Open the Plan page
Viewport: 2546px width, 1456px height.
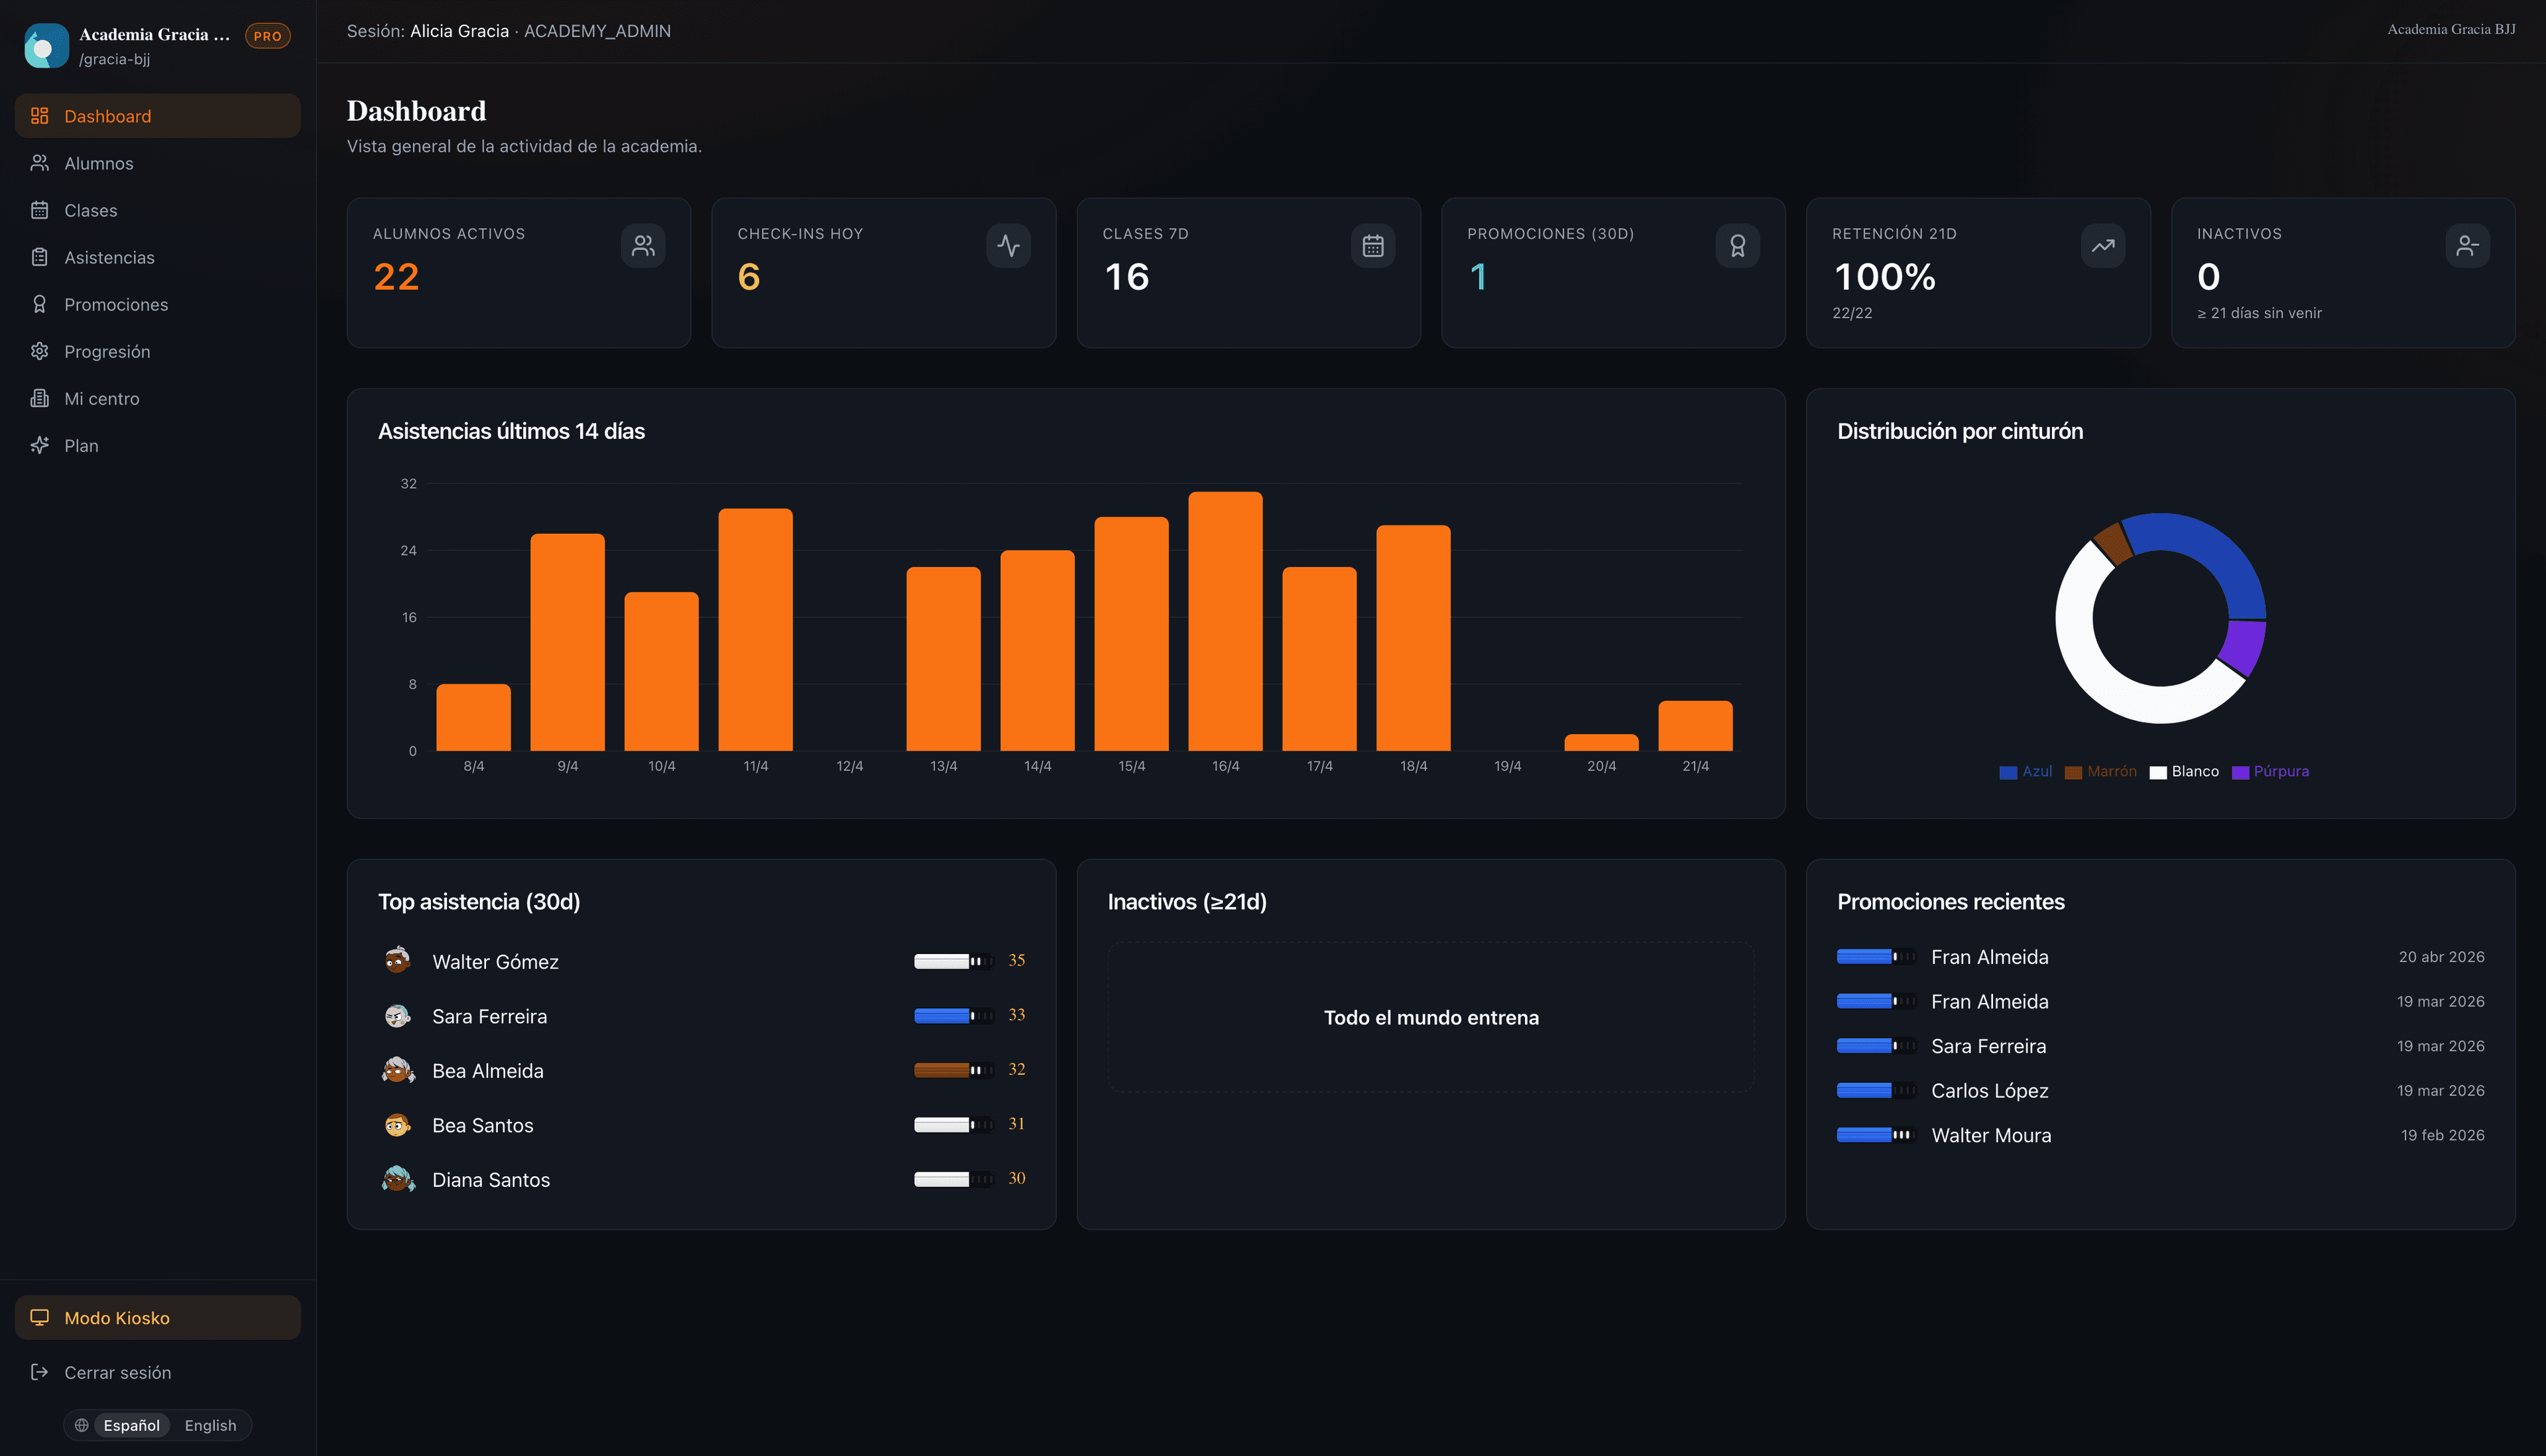(x=158, y=445)
